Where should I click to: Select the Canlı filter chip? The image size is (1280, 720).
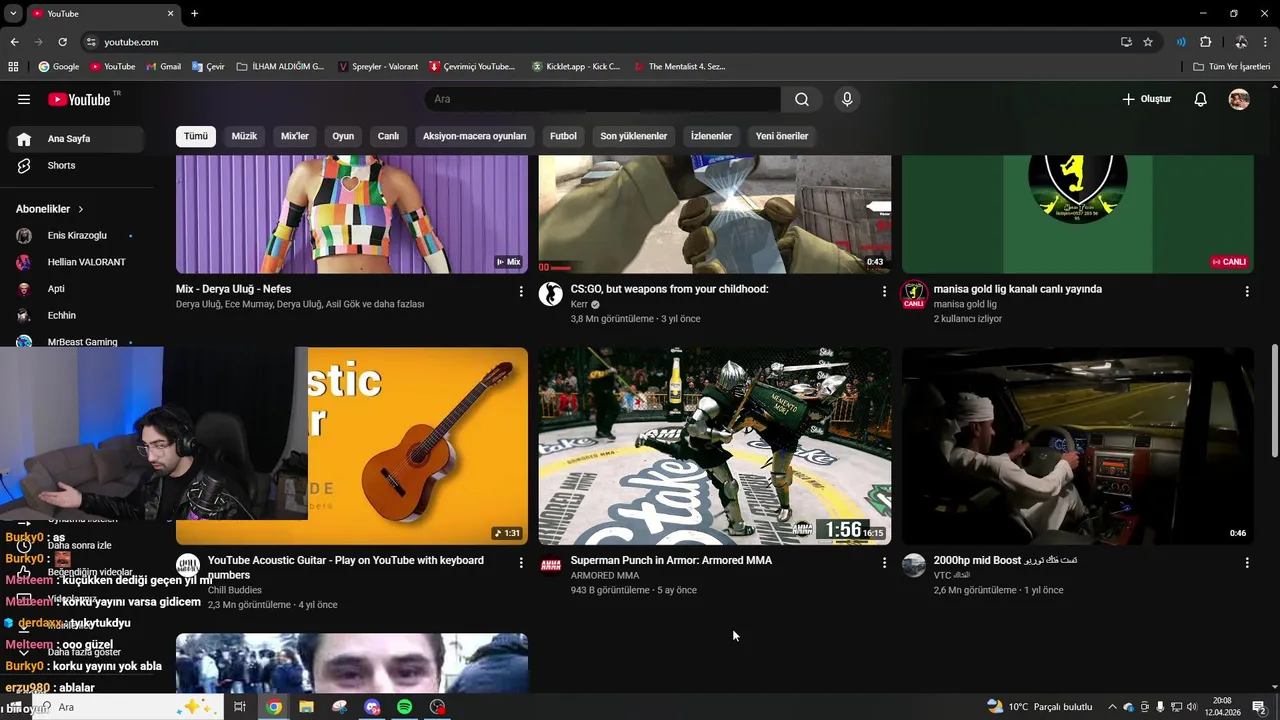pyautogui.click(x=388, y=136)
